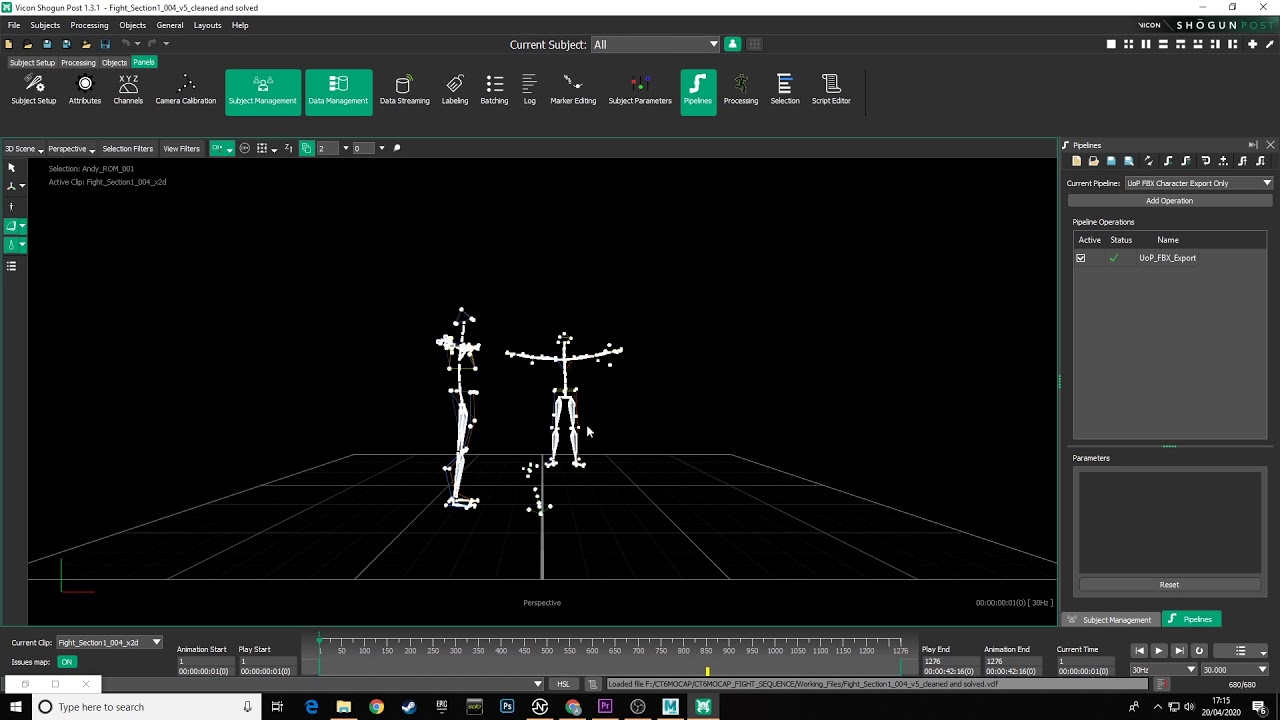Open Photoshop from the taskbar
This screenshot has height=720, width=1280.
tap(507, 707)
